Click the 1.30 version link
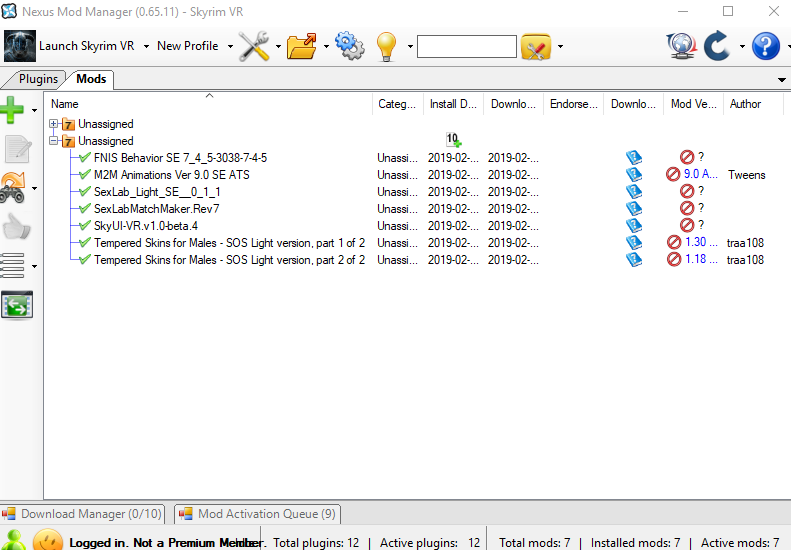791x550 pixels. click(701, 242)
